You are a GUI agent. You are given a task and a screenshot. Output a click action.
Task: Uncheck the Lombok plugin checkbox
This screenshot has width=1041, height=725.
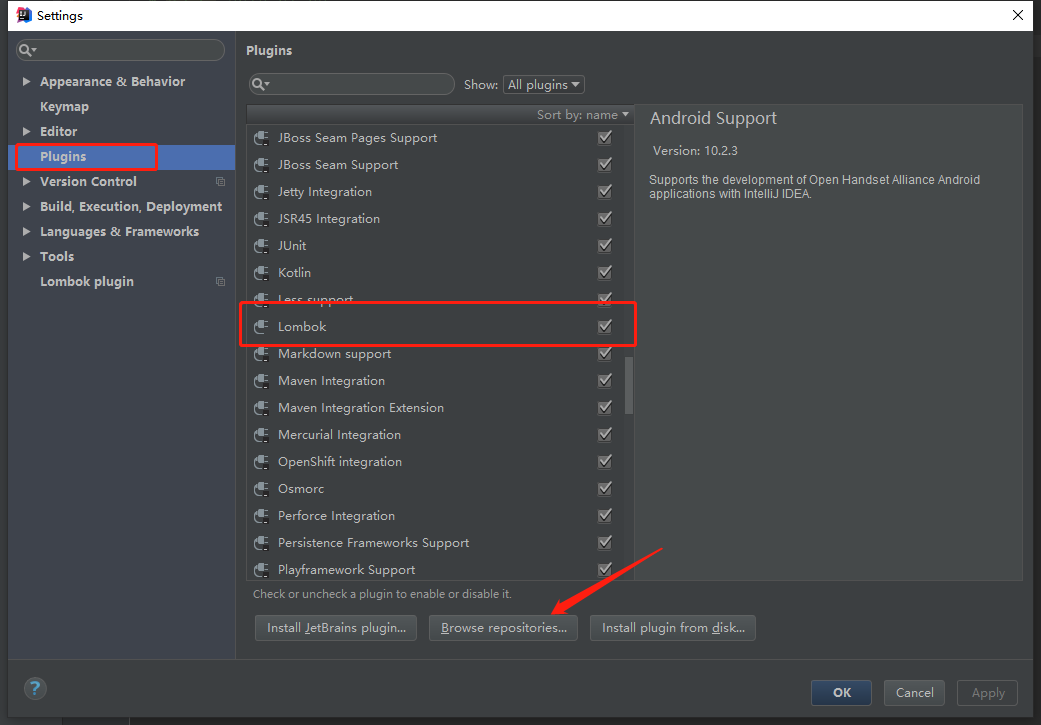click(x=605, y=326)
